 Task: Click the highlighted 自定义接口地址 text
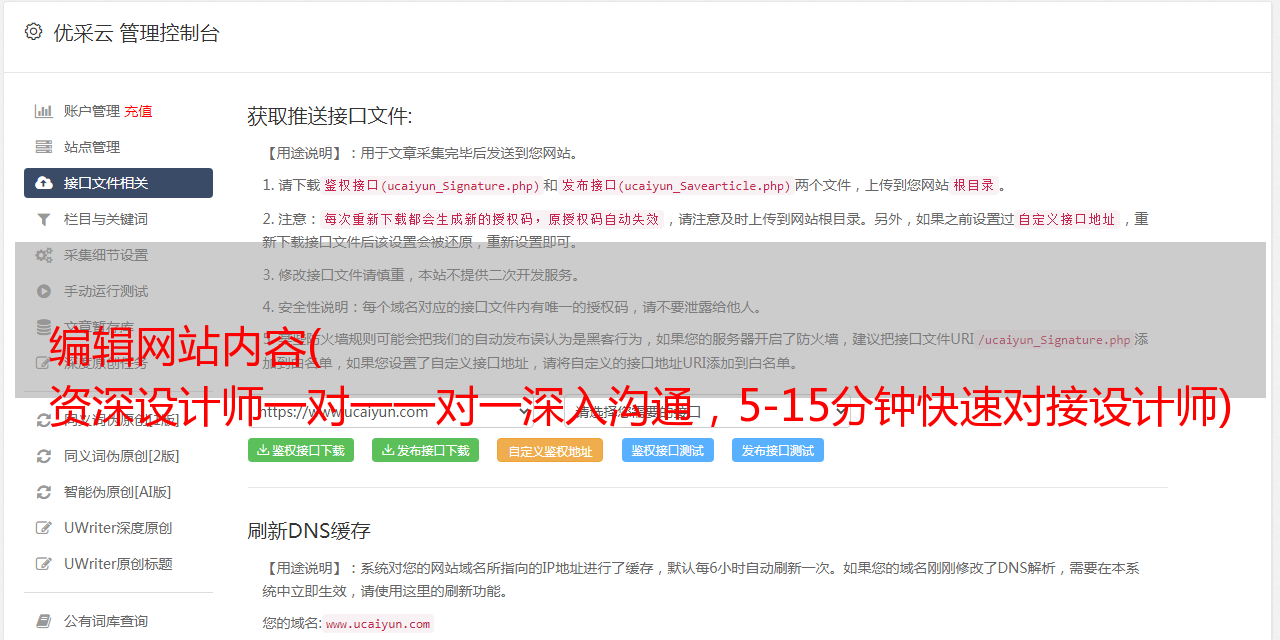pos(1067,219)
